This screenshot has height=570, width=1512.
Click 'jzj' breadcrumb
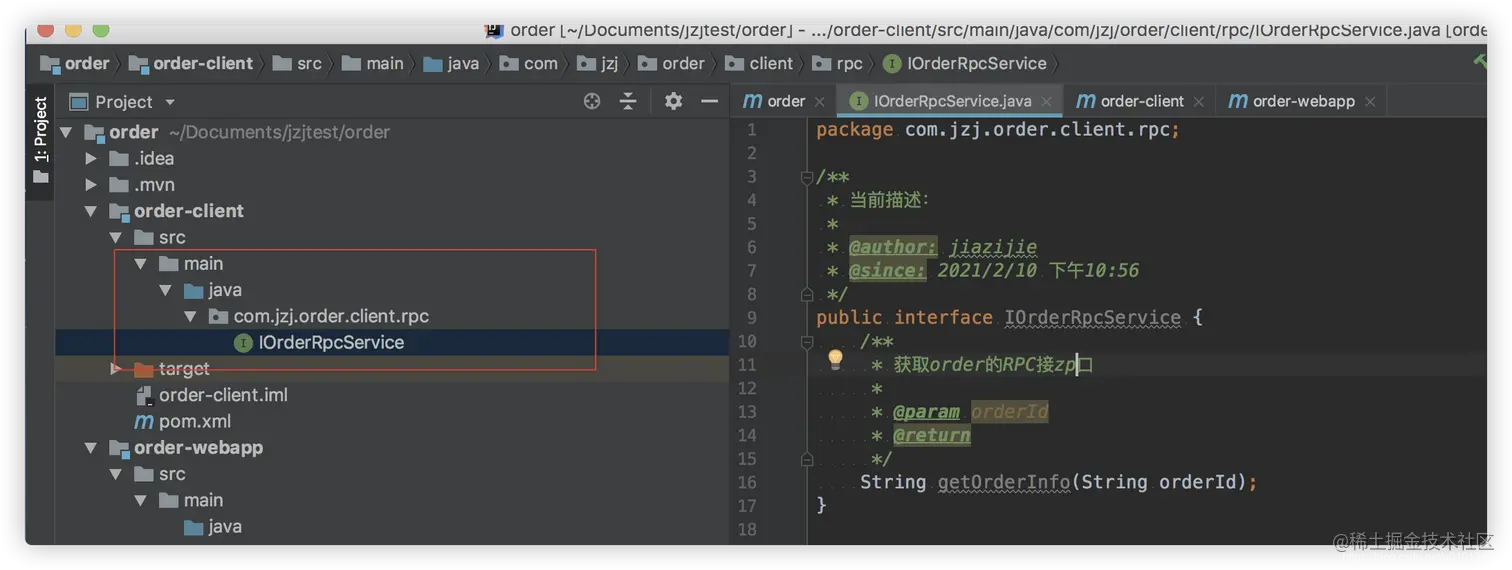coord(598,63)
